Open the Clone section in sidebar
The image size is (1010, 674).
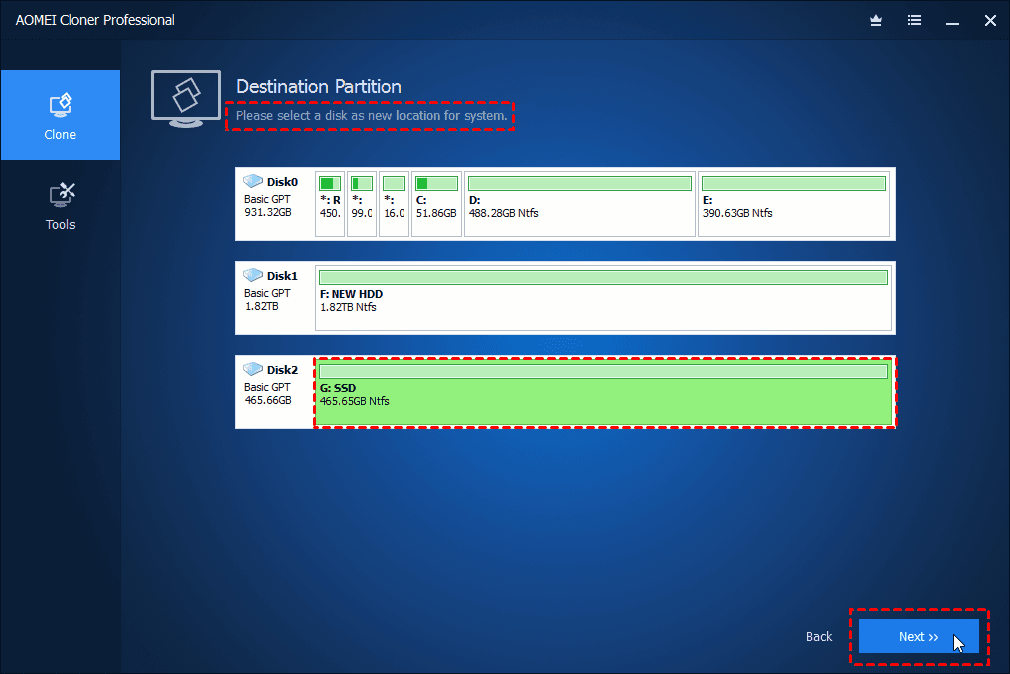60,115
